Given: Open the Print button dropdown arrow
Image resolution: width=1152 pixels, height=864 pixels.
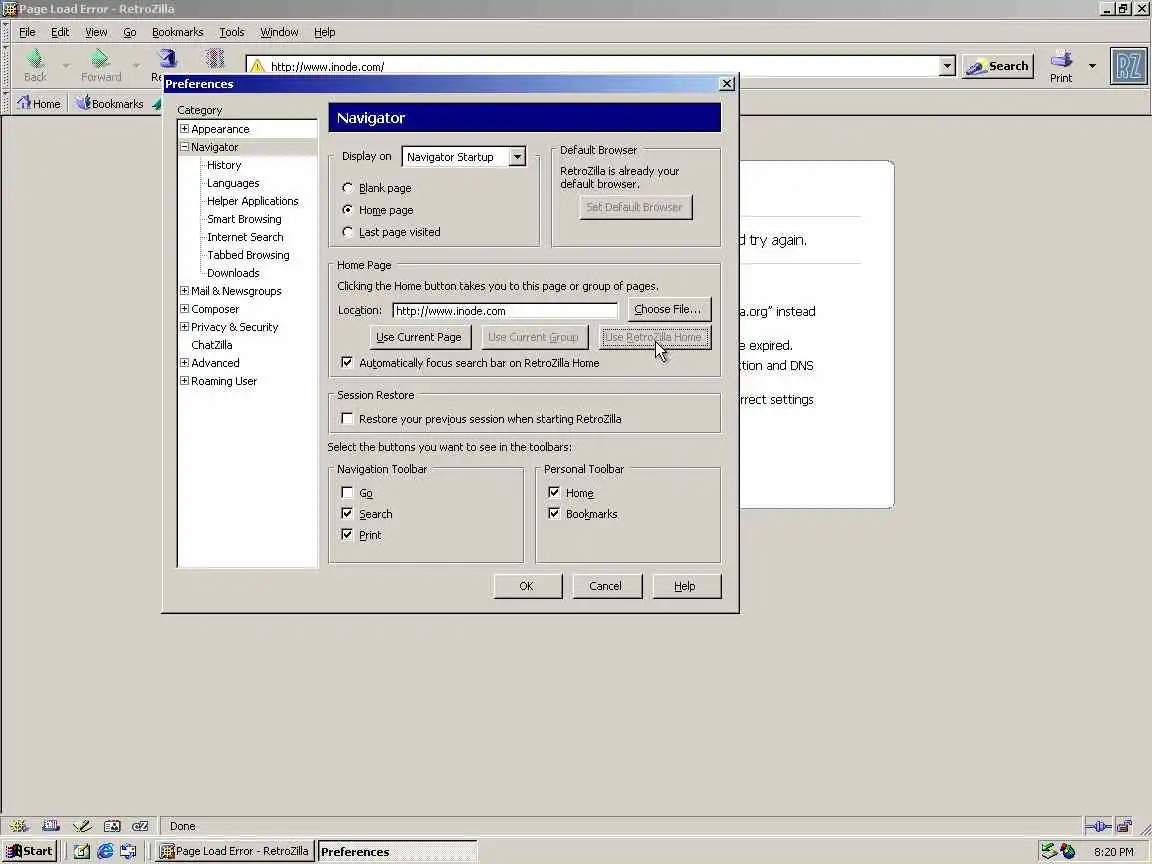Looking at the screenshot, I should point(1092,66).
